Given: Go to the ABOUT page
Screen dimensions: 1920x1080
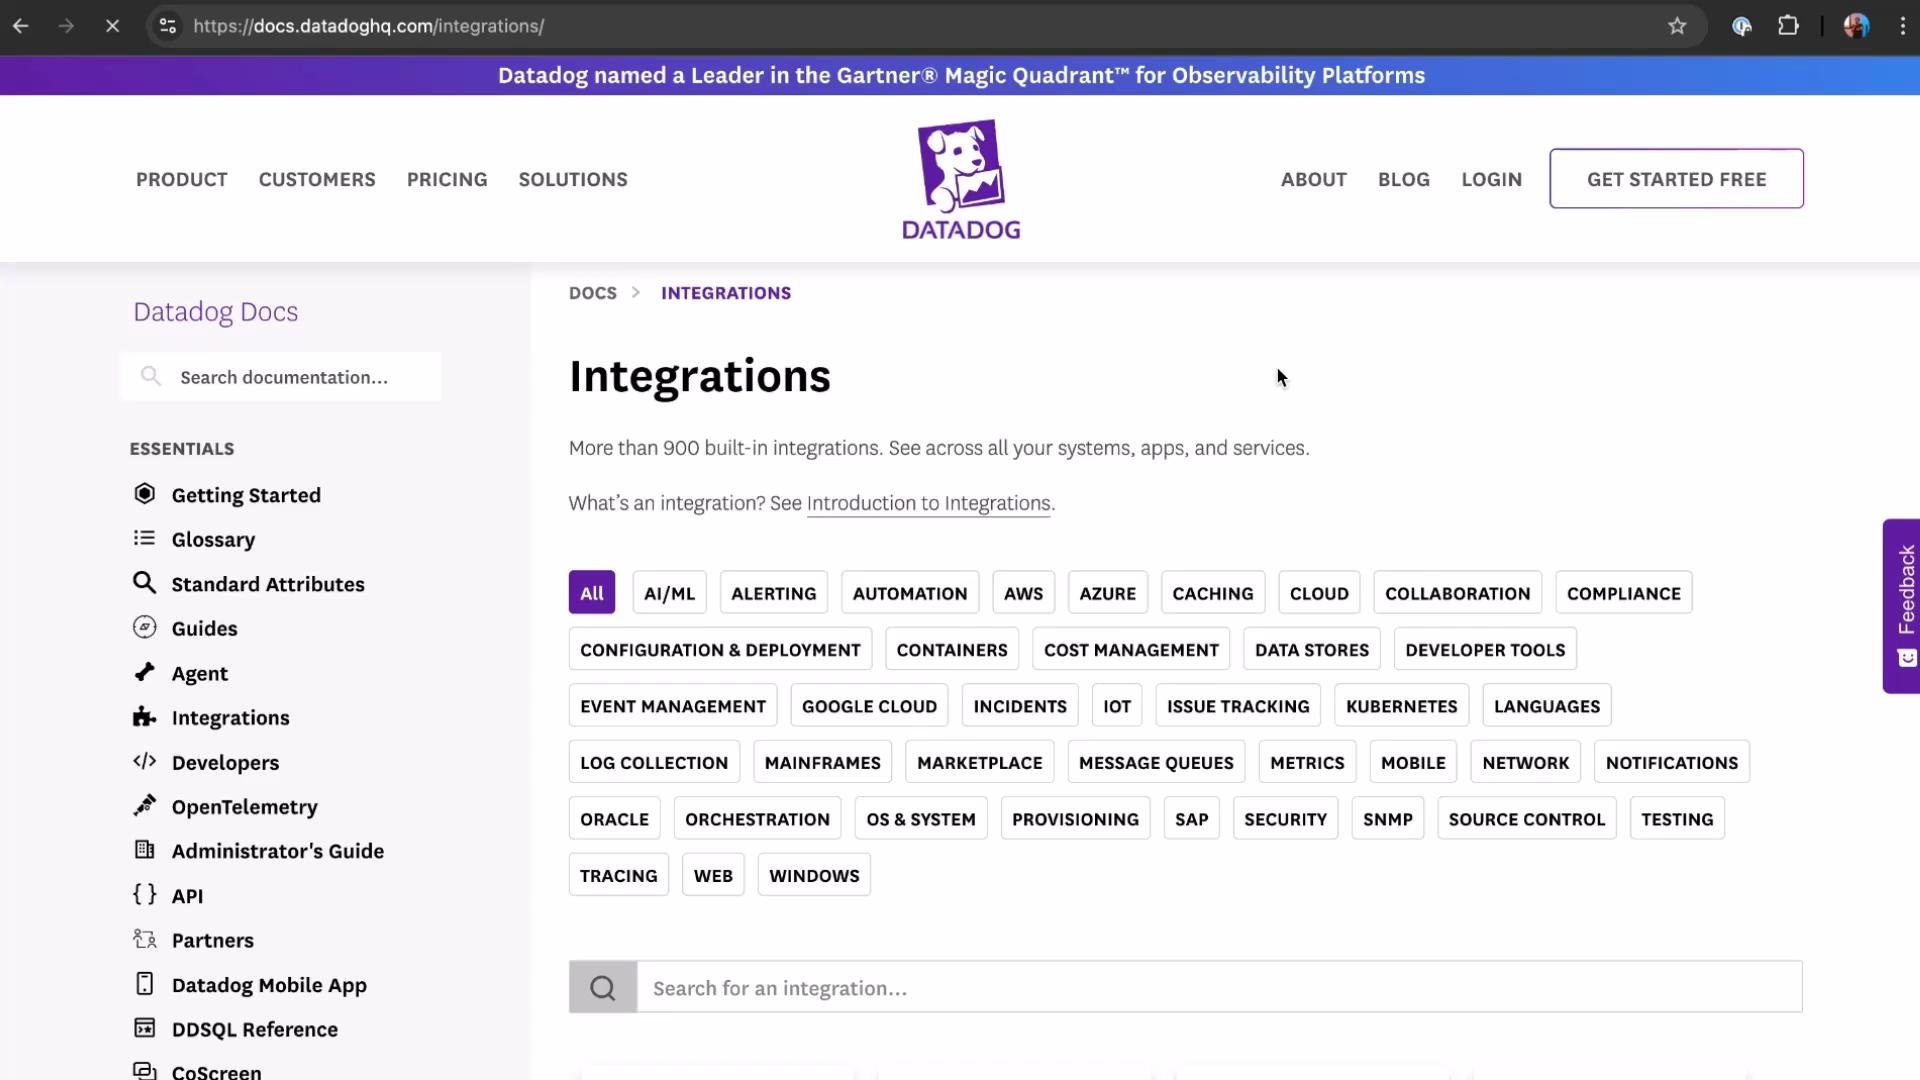Looking at the screenshot, I should tap(1314, 180).
